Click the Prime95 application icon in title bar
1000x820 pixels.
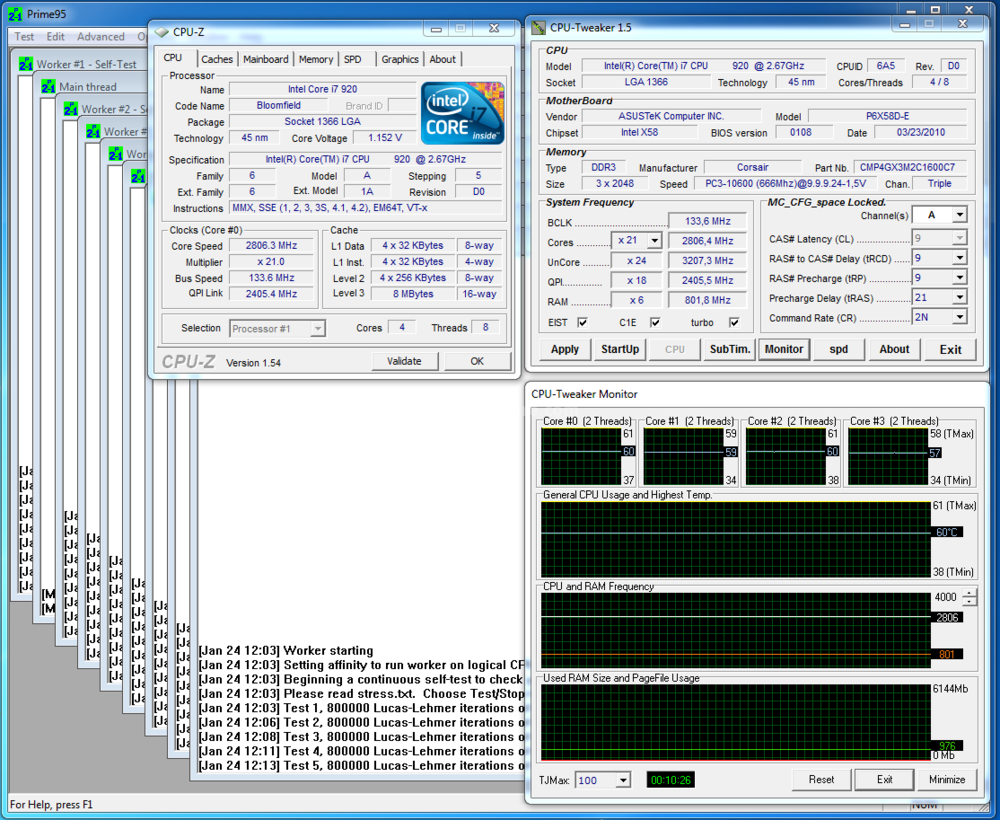pyautogui.click(x=15, y=14)
